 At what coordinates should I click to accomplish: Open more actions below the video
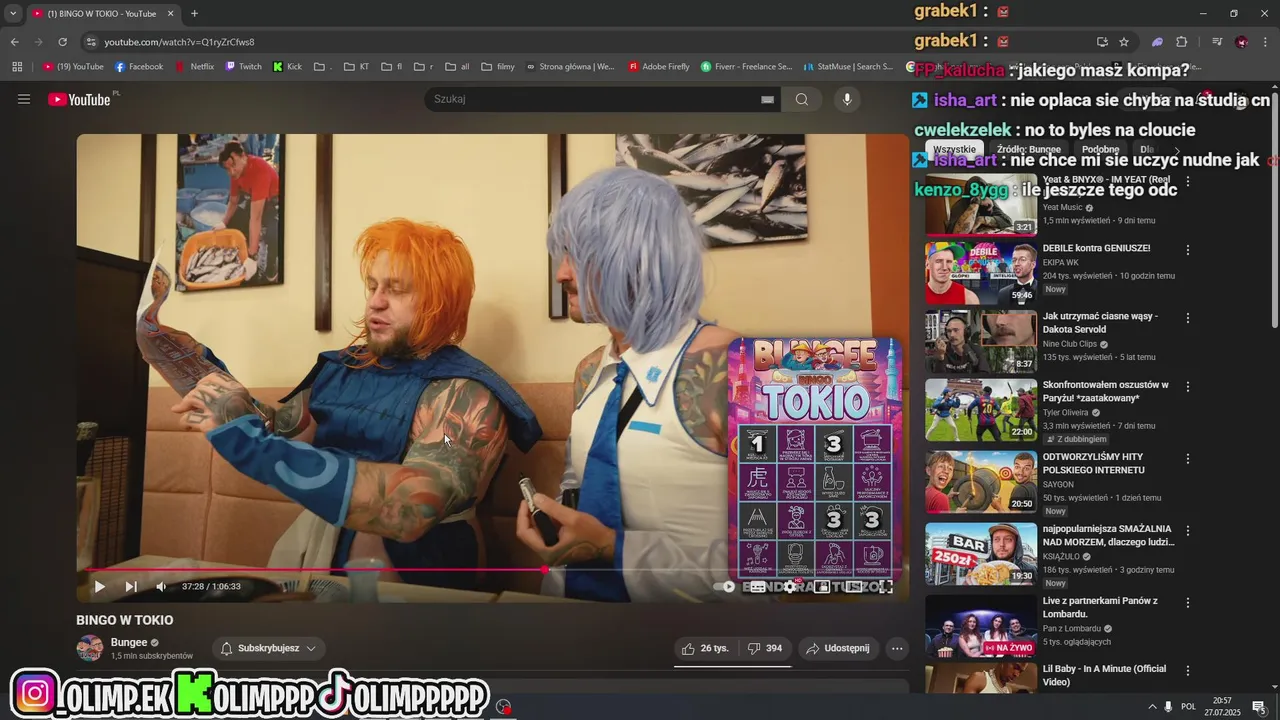(x=897, y=648)
